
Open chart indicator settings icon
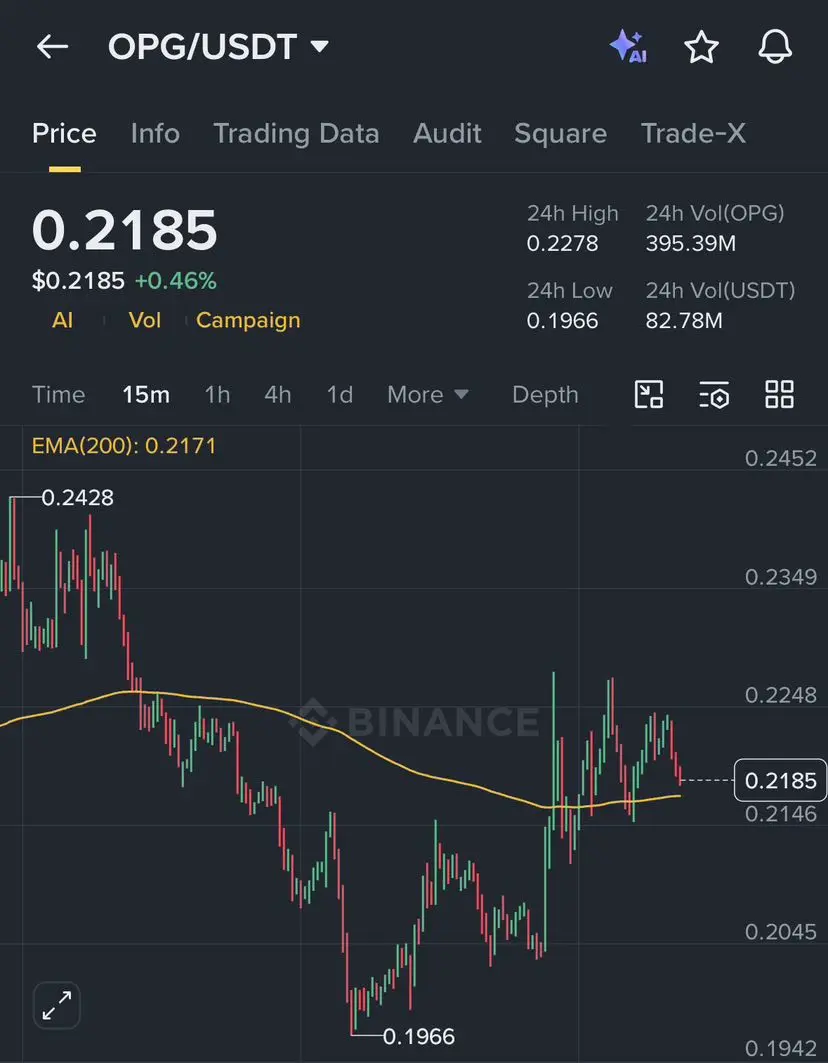714,395
